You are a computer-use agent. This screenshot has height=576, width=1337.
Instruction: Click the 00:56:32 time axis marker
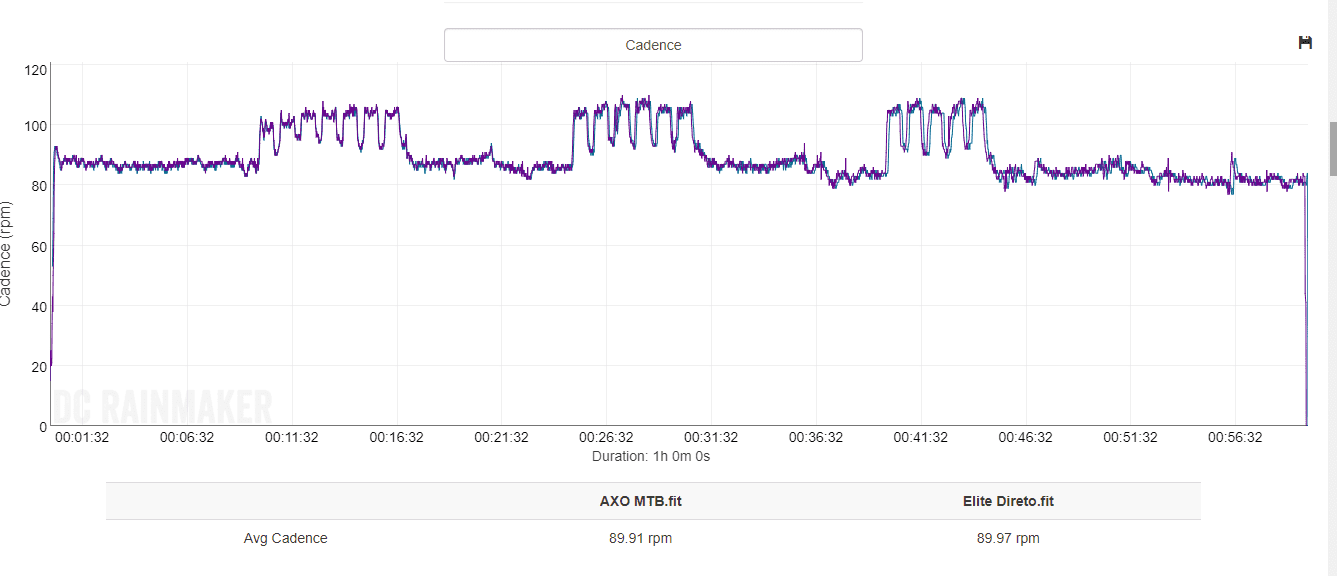pos(1235,437)
